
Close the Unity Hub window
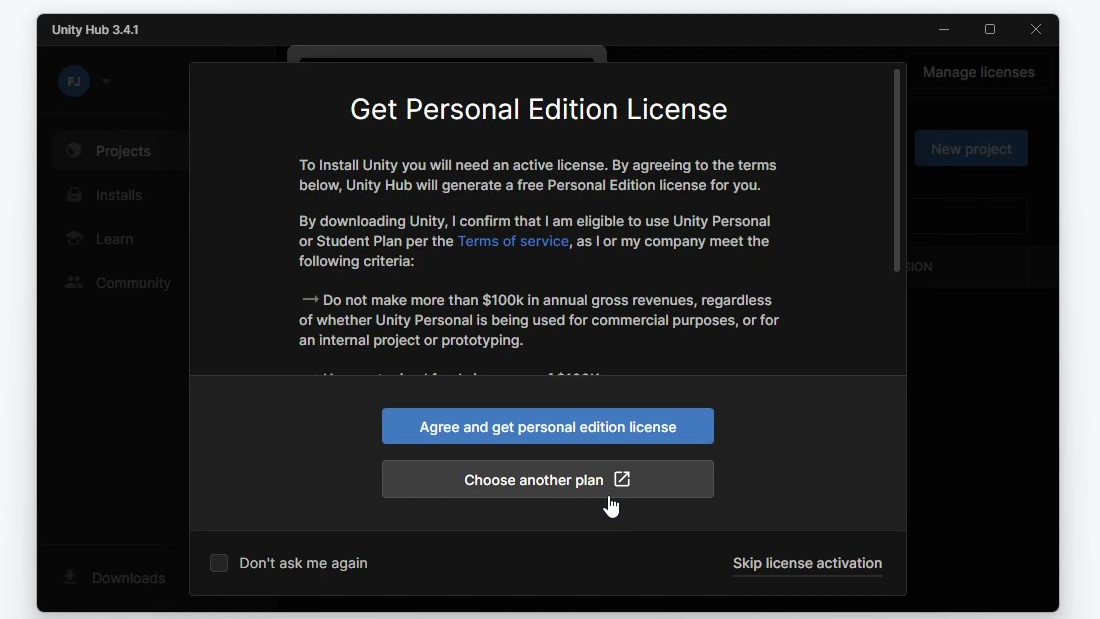[1035, 29]
